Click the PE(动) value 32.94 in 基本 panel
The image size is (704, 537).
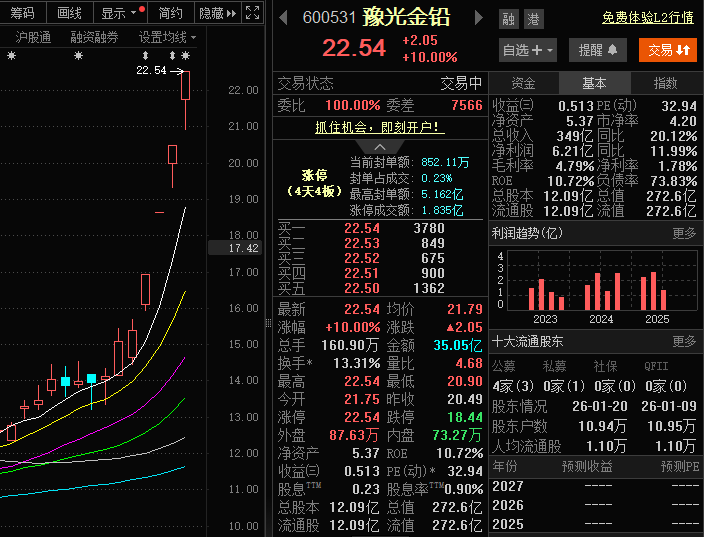679,106
